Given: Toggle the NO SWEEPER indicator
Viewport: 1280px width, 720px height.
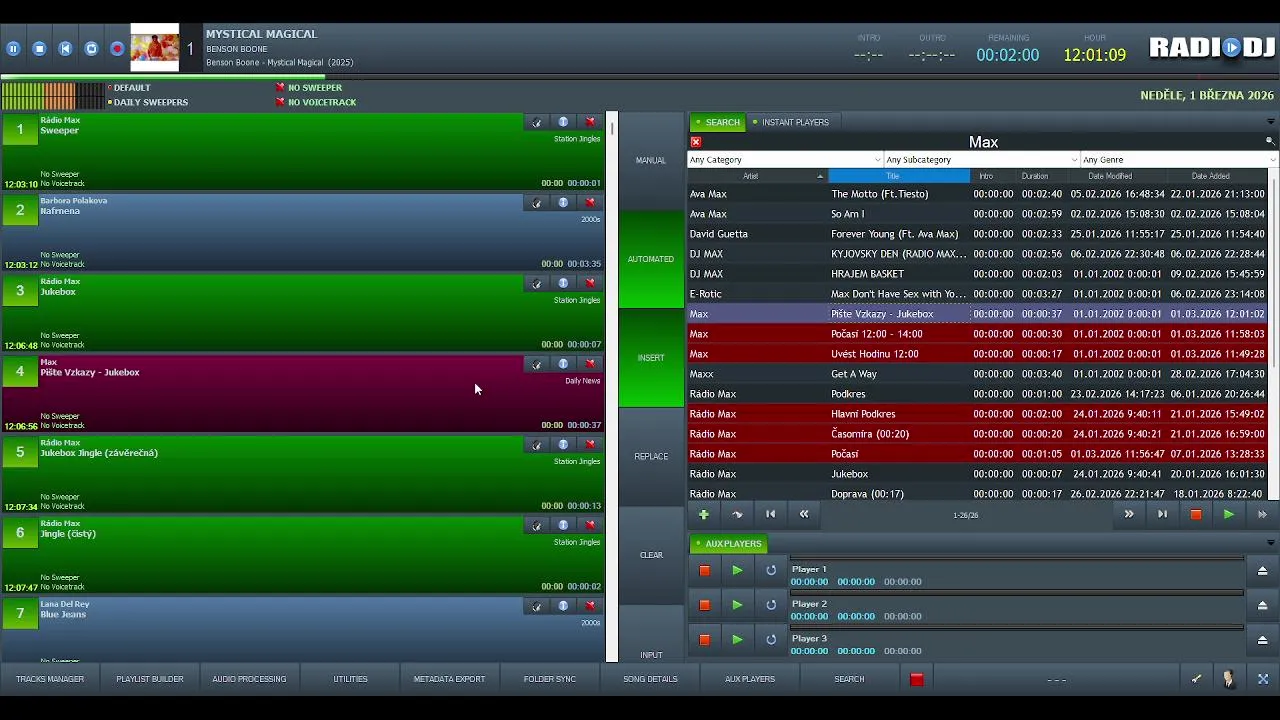Looking at the screenshot, I should click(x=309, y=88).
